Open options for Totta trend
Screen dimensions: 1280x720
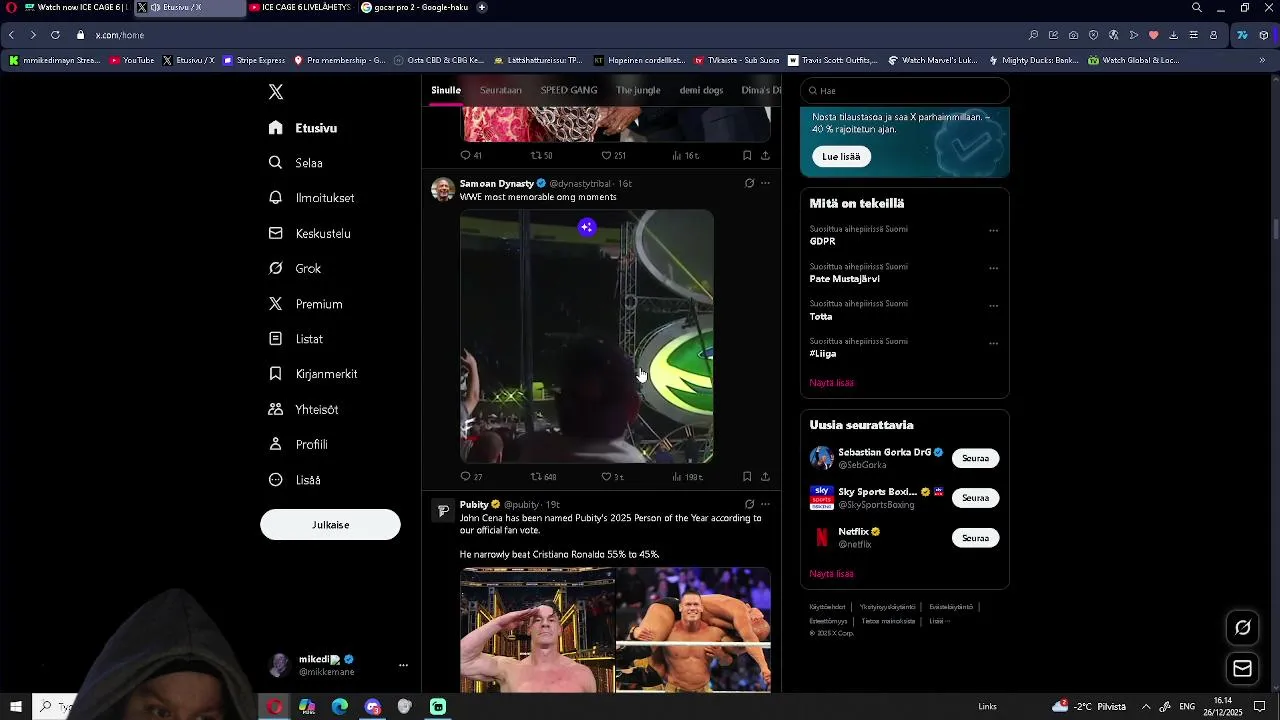click(x=993, y=306)
